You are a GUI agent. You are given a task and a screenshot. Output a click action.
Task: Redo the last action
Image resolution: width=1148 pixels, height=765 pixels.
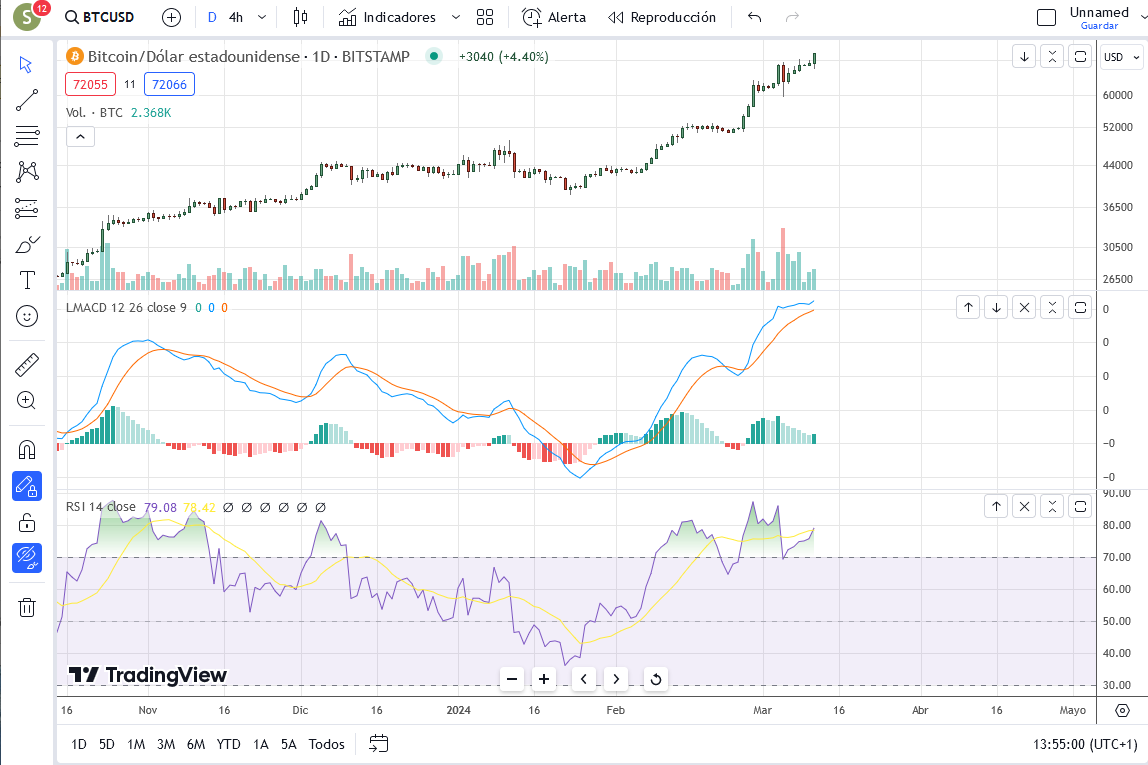pyautogui.click(x=792, y=18)
